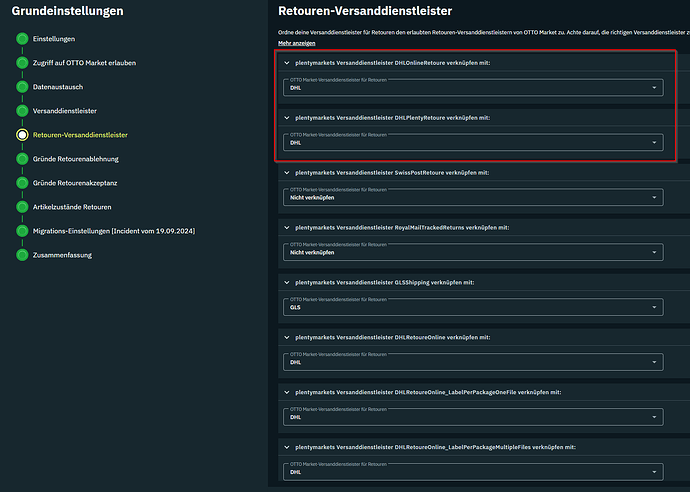Collapse the SwissPostRetoure section
The width and height of the screenshot is (690, 492).
pyautogui.click(x=287, y=173)
